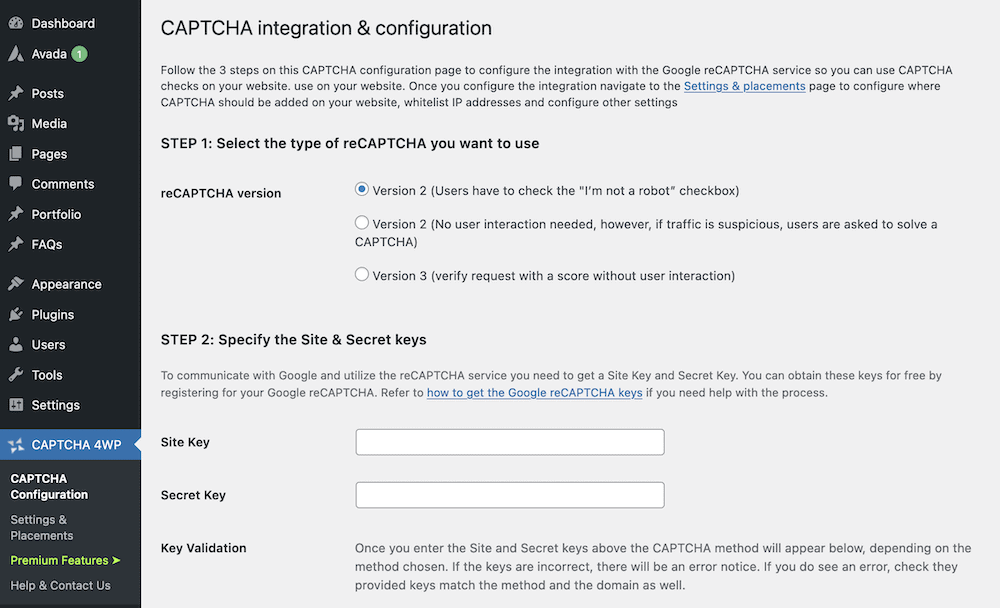Click the Appearance paintbrush icon
The image size is (1000, 608).
(x=16, y=284)
